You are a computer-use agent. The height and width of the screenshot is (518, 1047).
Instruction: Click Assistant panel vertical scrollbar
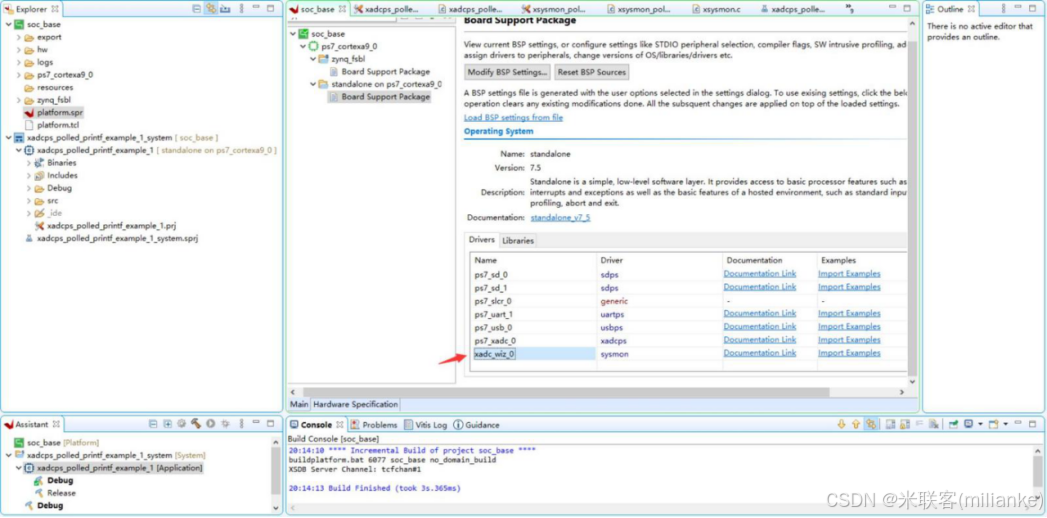pos(276,471)
